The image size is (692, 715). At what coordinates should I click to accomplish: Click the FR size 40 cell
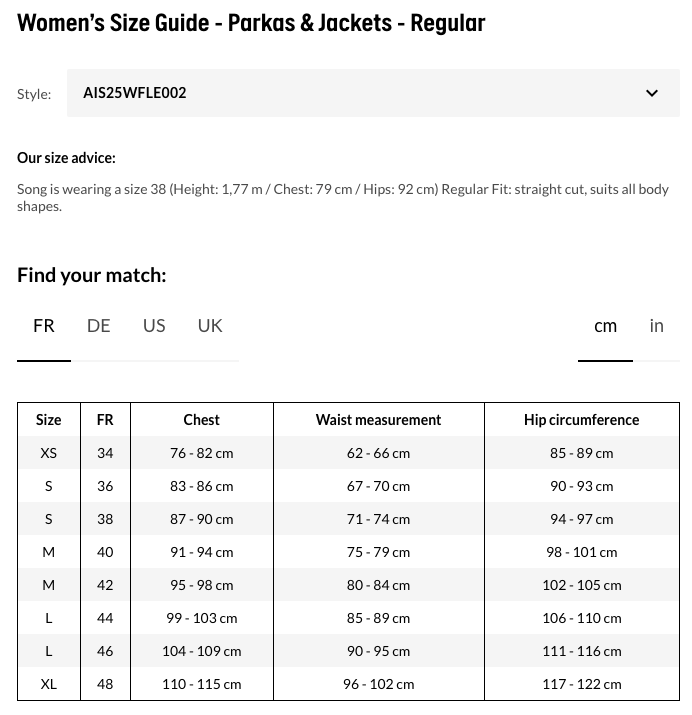tap(105, 552)
